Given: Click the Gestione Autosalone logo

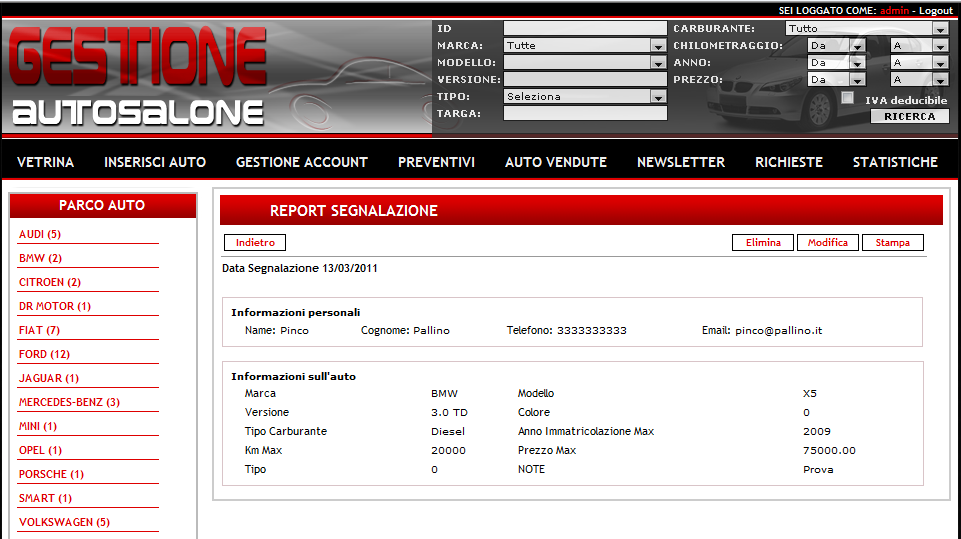Looking at the screenshot, I should click(139, 76).
